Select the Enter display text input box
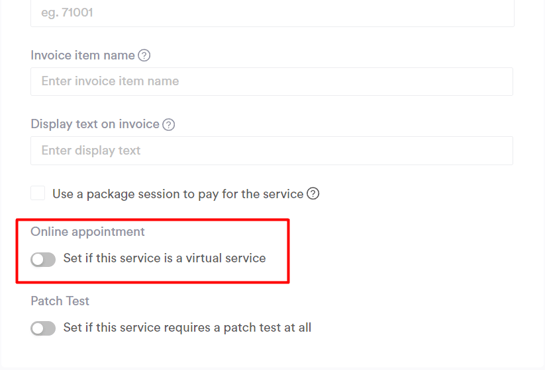Viewport: 545px width, 370px height. click(271, 150)
